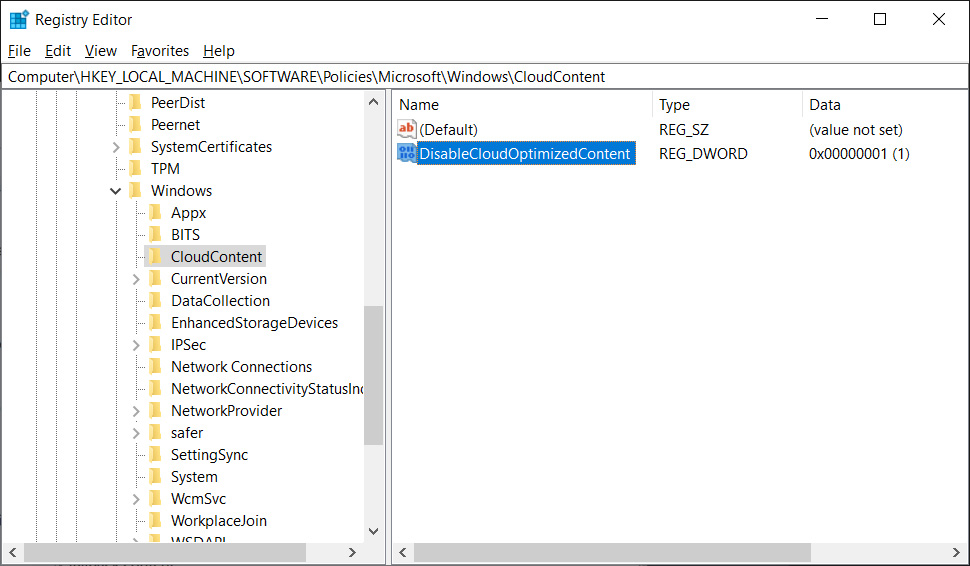The width and height of the screenshot is (970, 566).
Task: Click the NetworkConnectivityStatusIndicator folder icon
Action: click(x=156, y=388)
